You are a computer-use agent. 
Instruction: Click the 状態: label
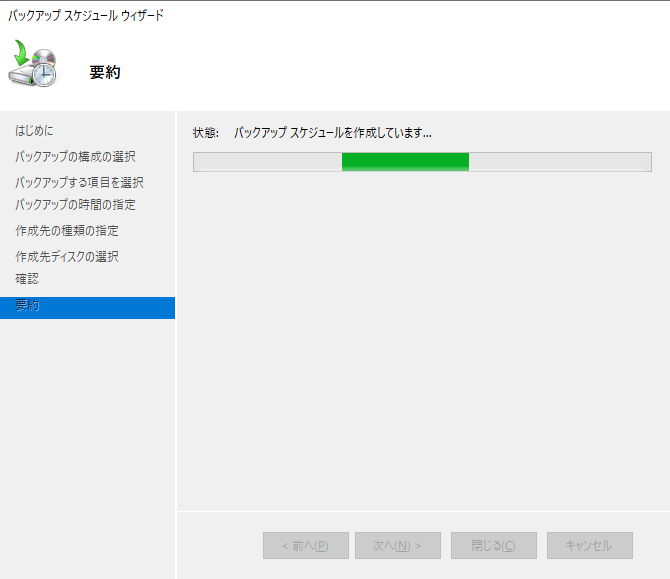pyautogui.click(x=206, y=132)
